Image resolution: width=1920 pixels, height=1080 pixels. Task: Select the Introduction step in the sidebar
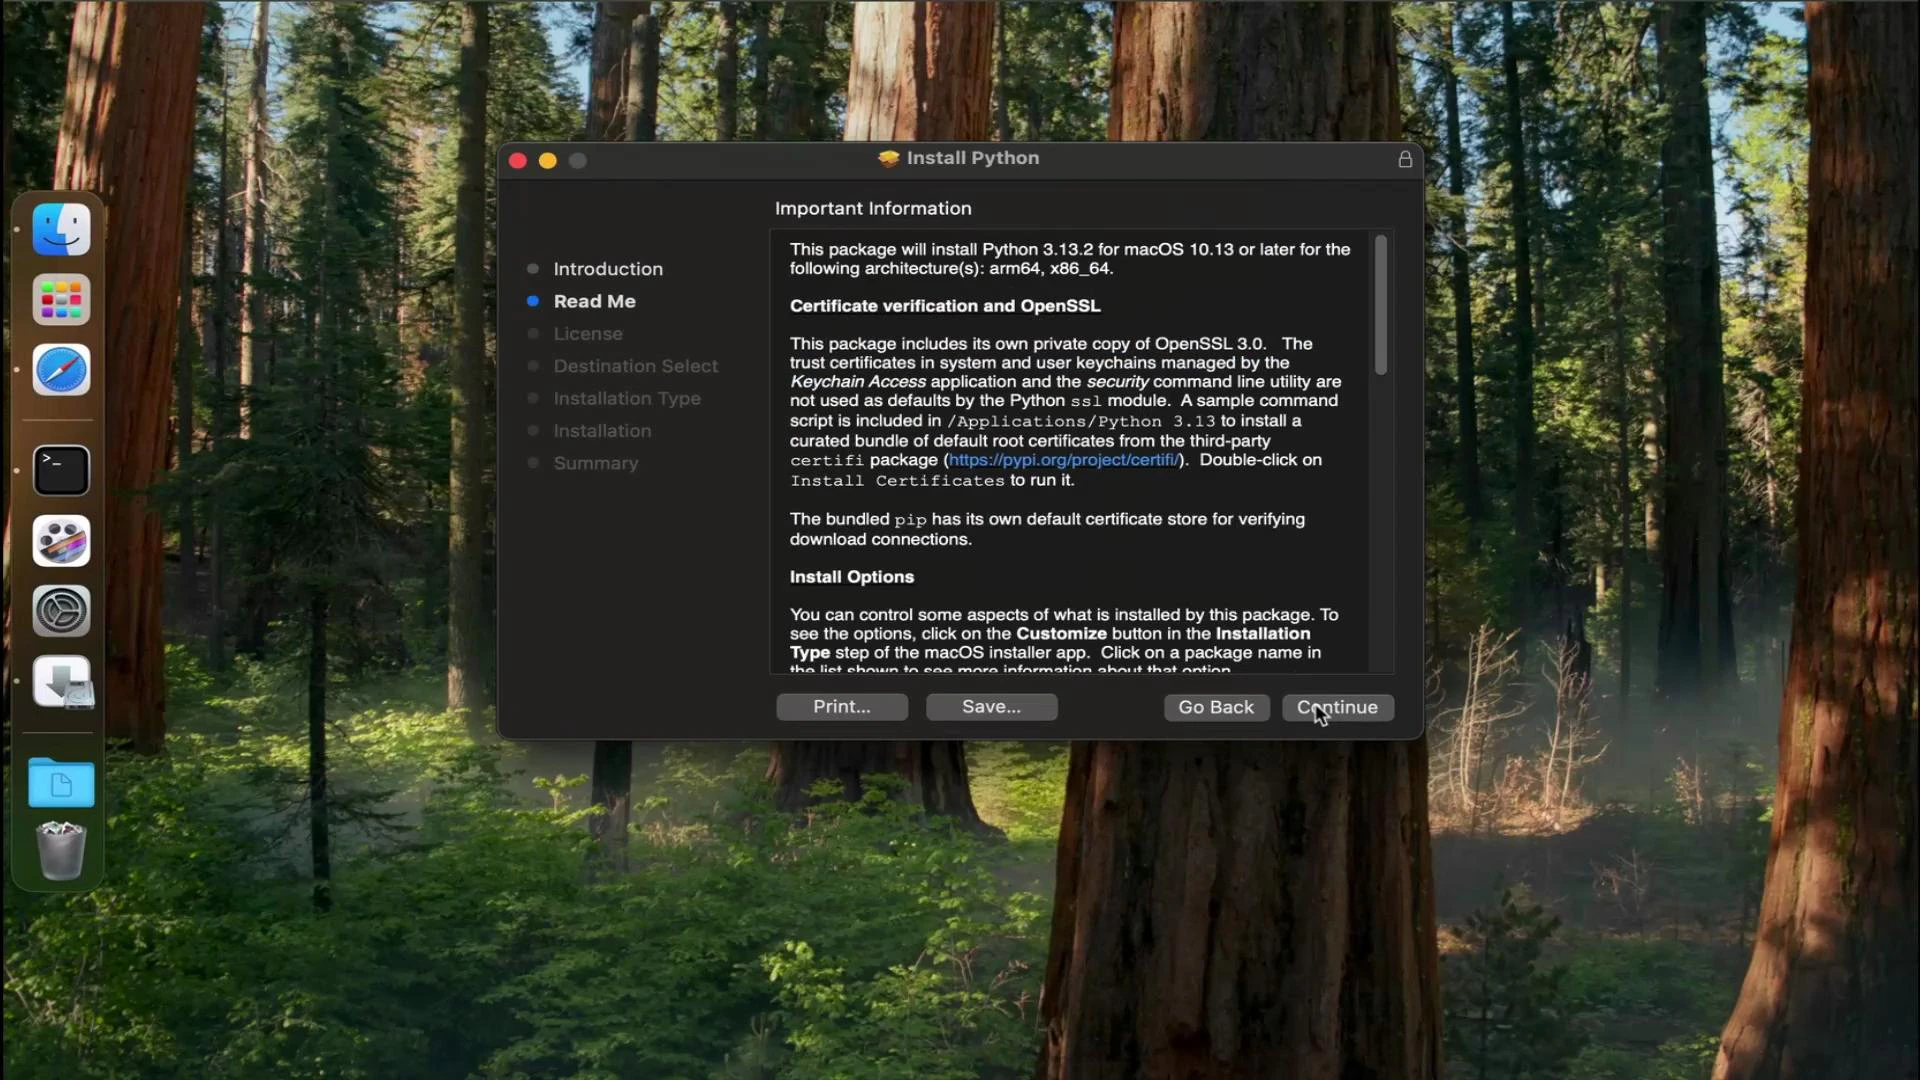(608, 268)
